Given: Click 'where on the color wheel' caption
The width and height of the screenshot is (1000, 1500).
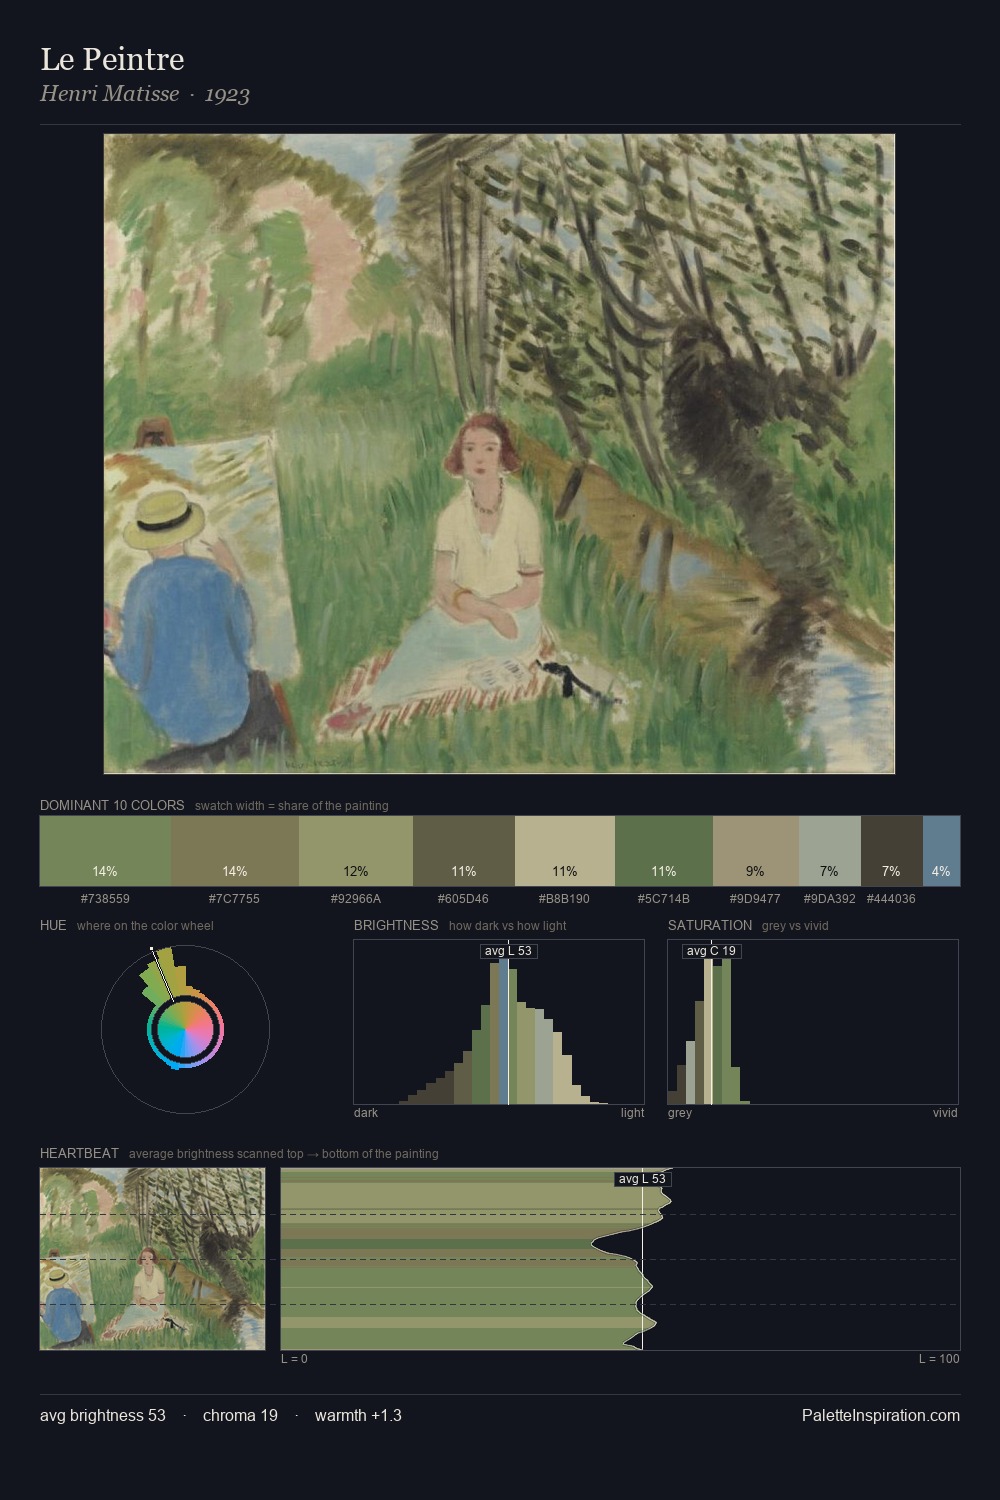Looking at the screenshot, I should click(x=145, y=926).
